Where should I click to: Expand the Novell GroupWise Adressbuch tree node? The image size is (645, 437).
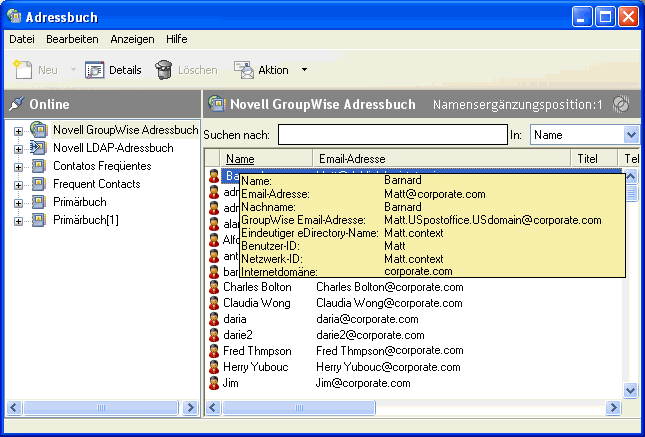(x=18, y=131)
